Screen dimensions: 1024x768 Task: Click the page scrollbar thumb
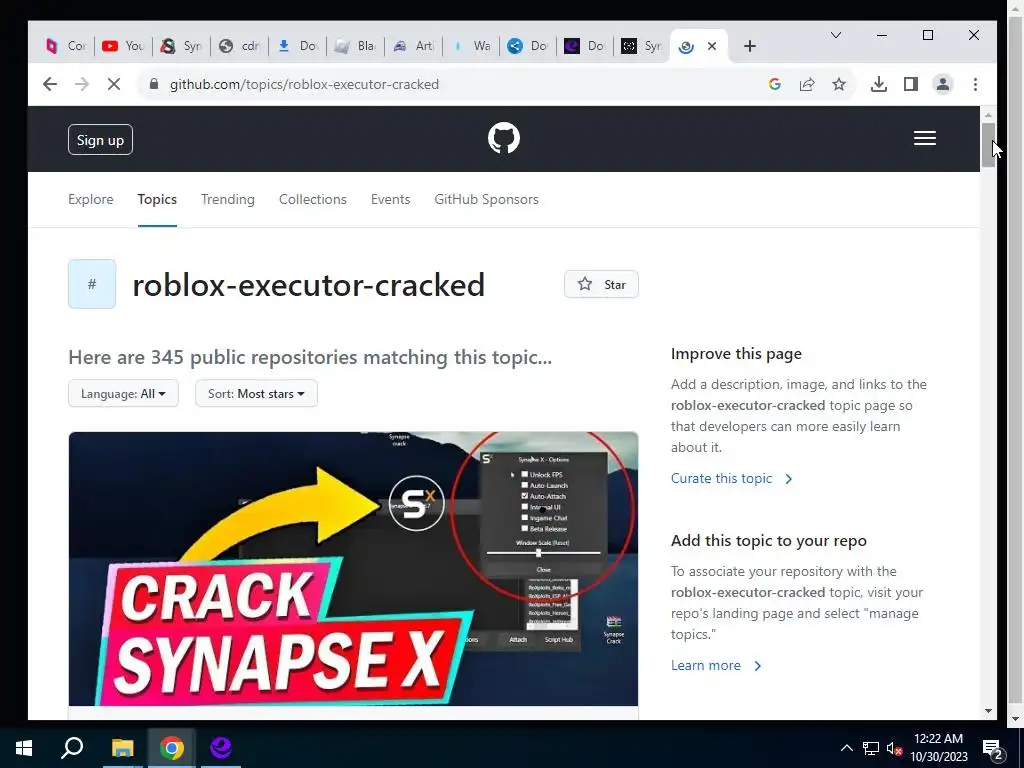tap(988, 145)
